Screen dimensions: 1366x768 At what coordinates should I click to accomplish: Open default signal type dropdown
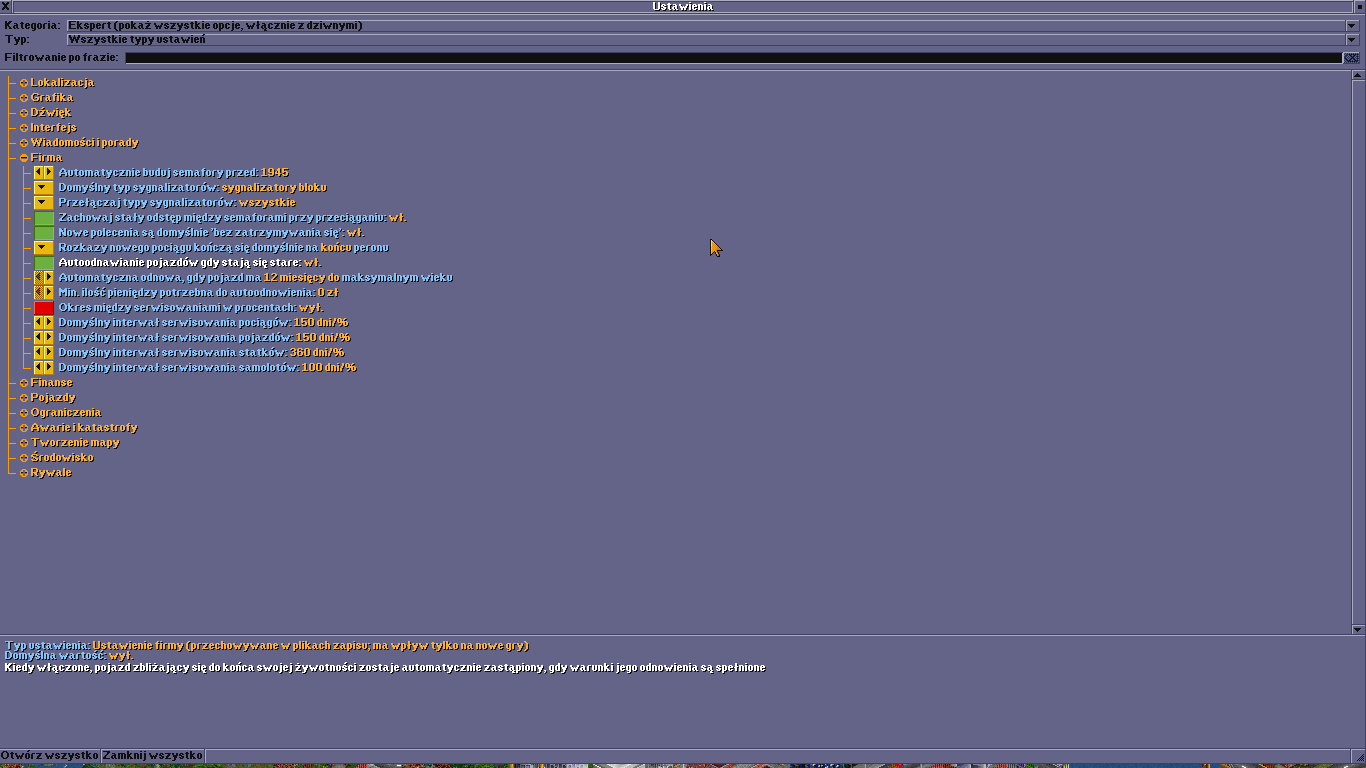coord(44,187)
